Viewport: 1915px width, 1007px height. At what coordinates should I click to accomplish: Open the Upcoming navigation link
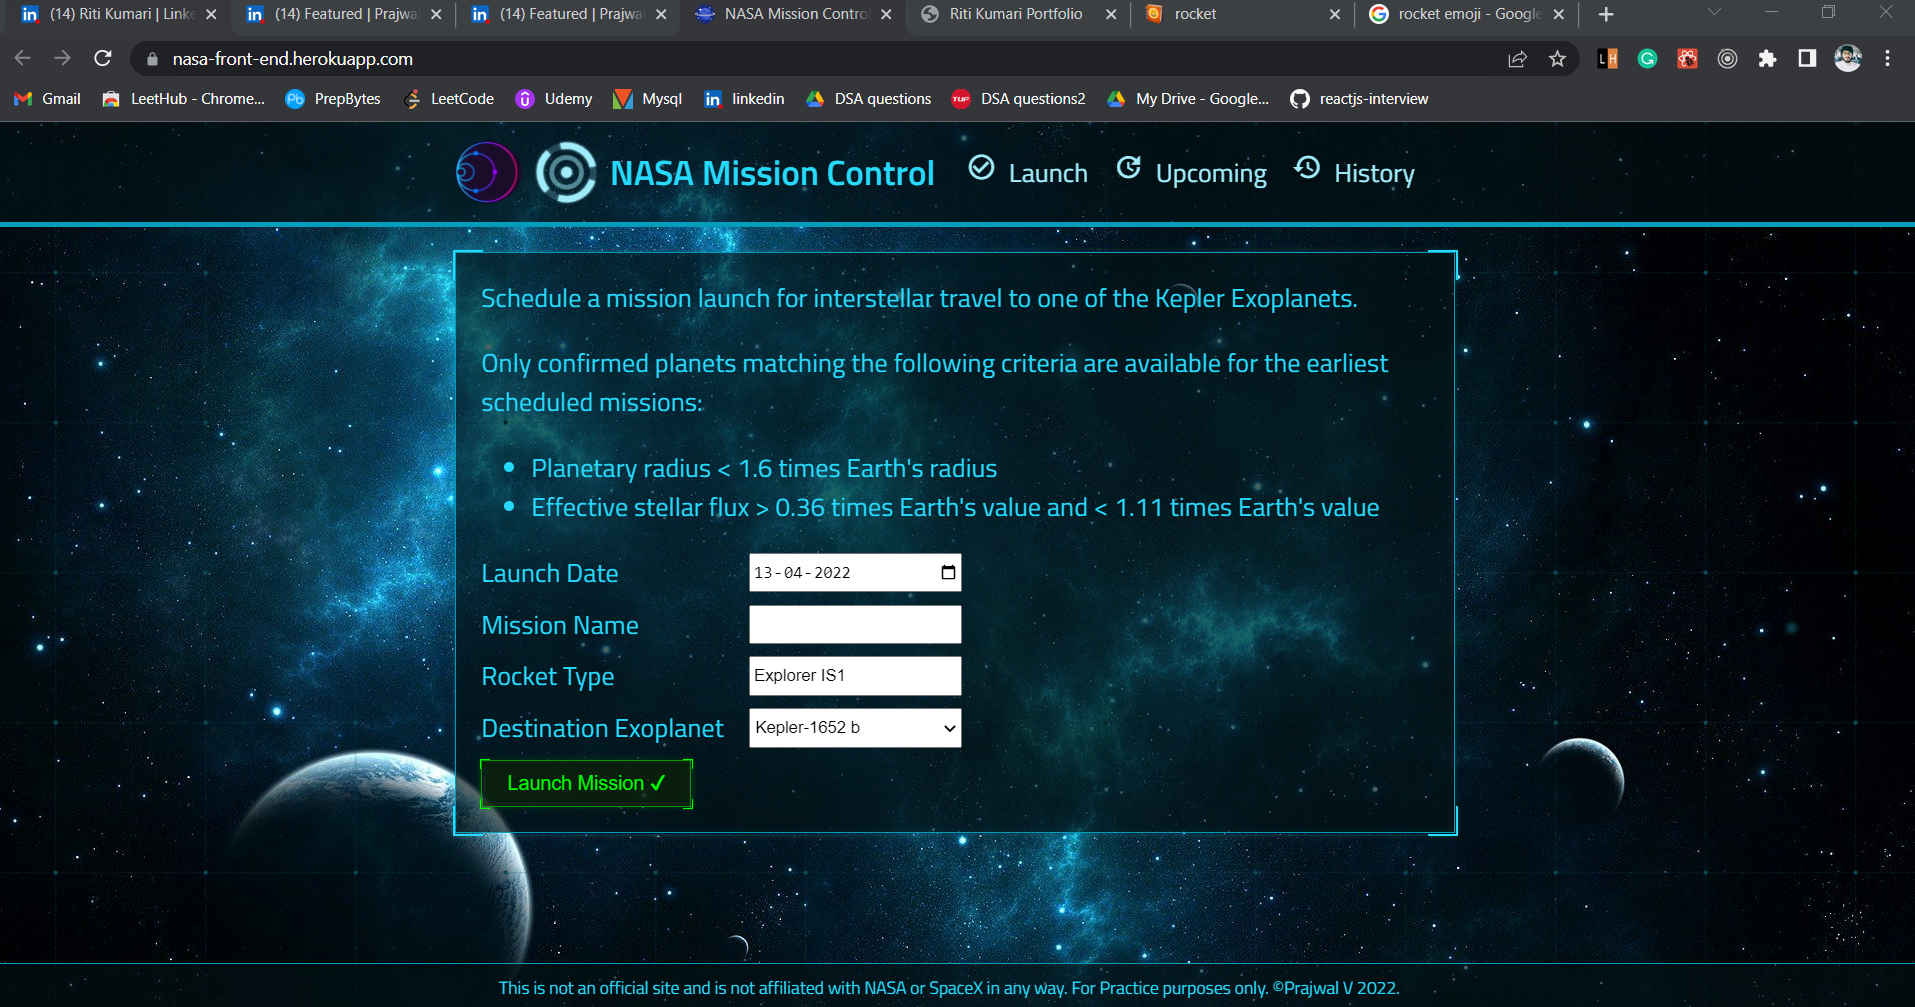coord(1211,174)
